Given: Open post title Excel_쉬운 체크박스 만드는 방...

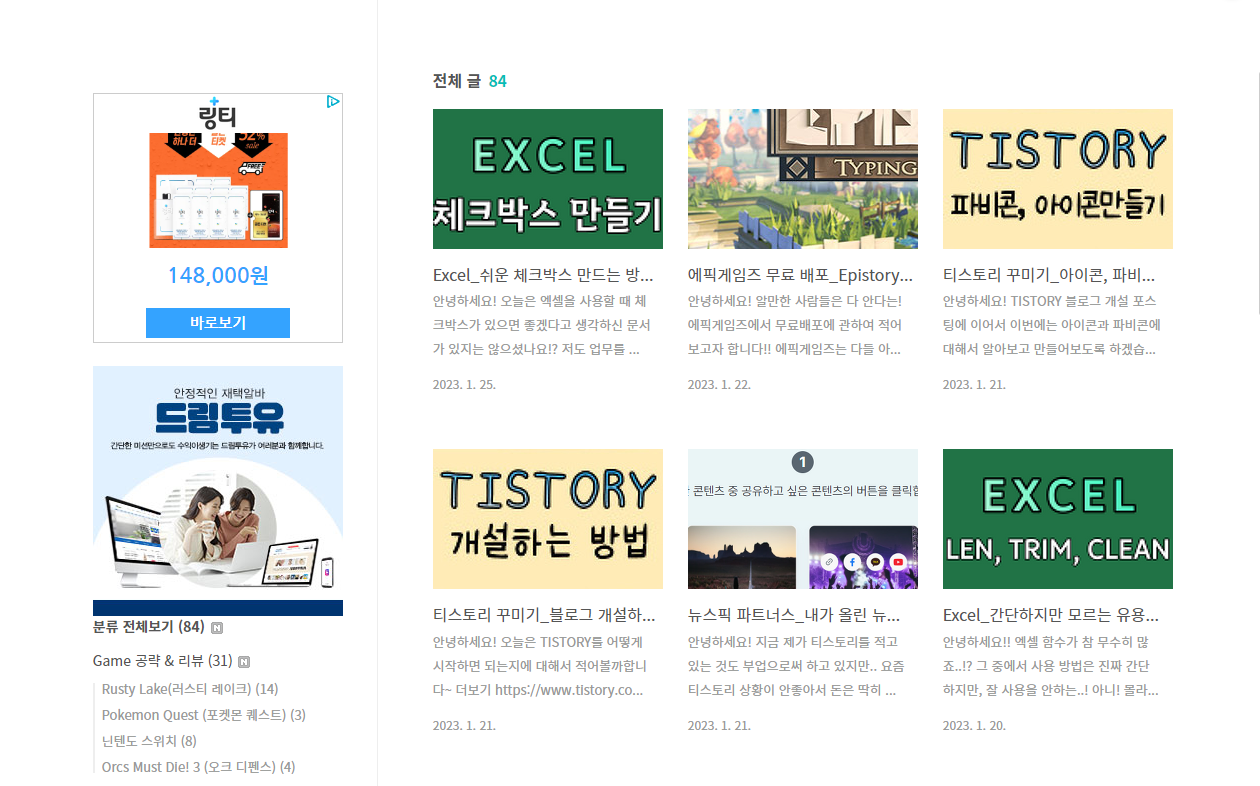Looking at the screenshot, I should tap(543, 275).
